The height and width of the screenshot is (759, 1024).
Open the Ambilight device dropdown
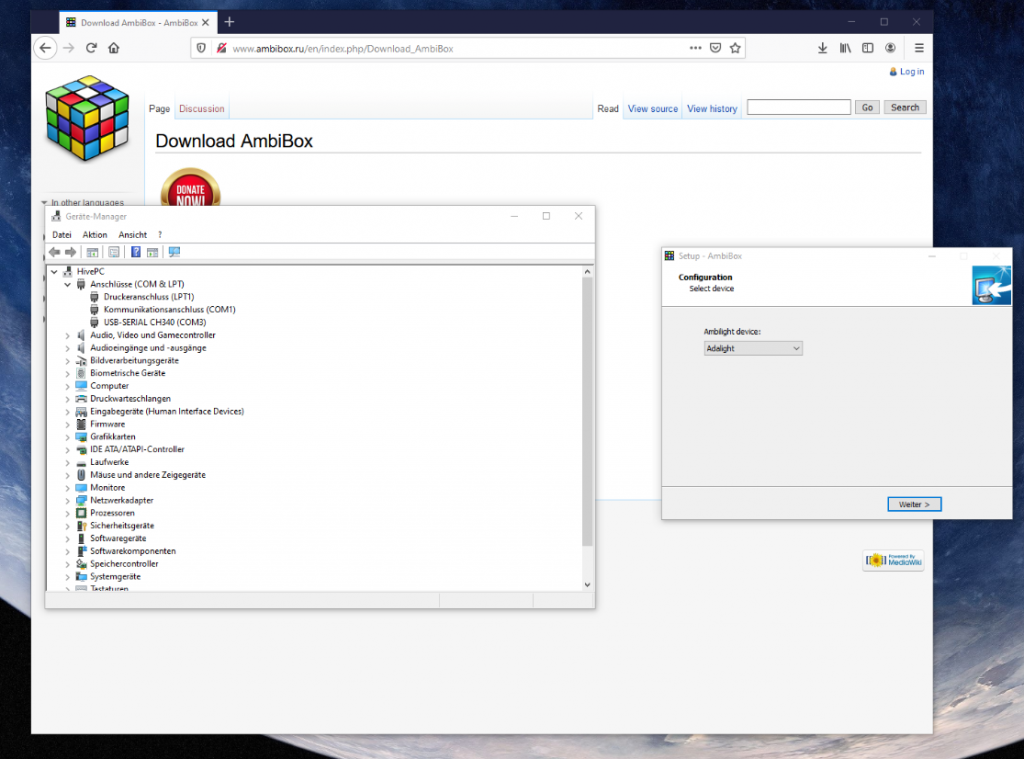click(x=753, y=348)
